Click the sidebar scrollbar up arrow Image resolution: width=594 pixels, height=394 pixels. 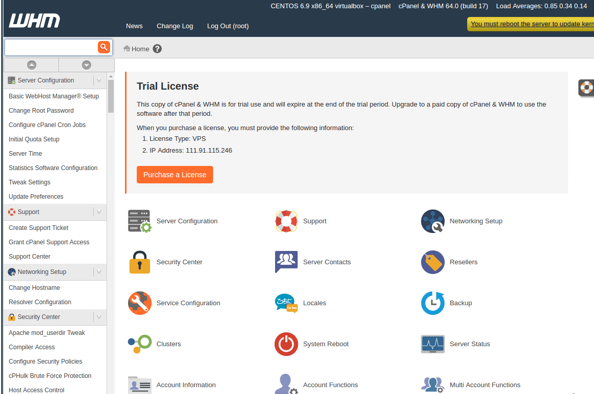click(111, 77)
